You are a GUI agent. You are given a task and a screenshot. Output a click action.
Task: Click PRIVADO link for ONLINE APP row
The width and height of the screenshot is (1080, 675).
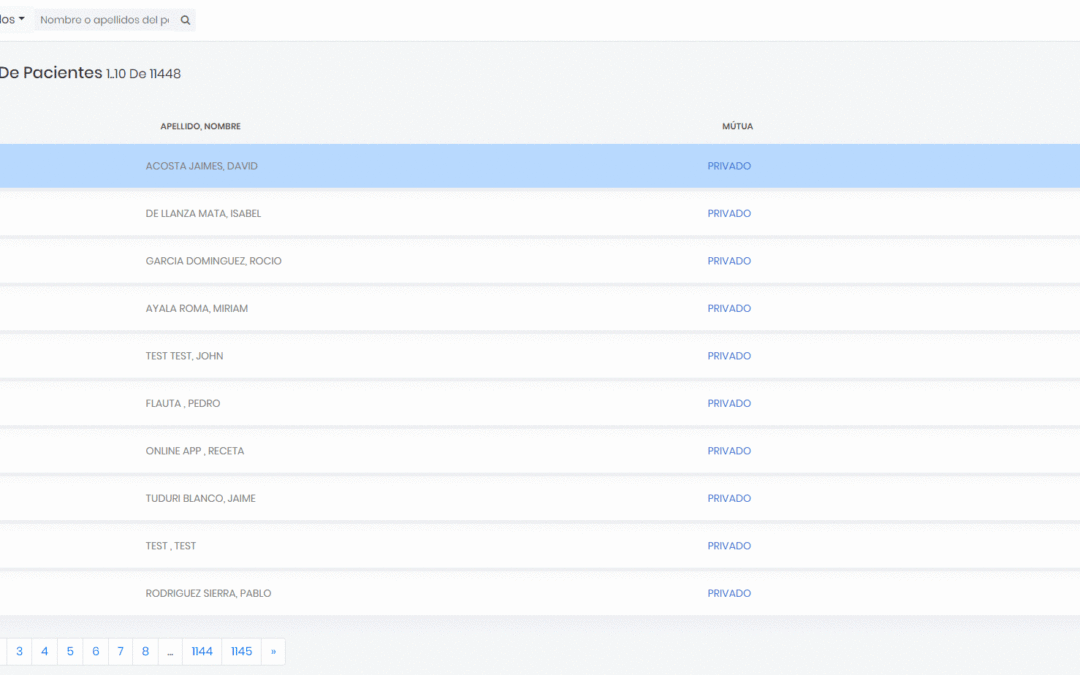click(729, 451)
